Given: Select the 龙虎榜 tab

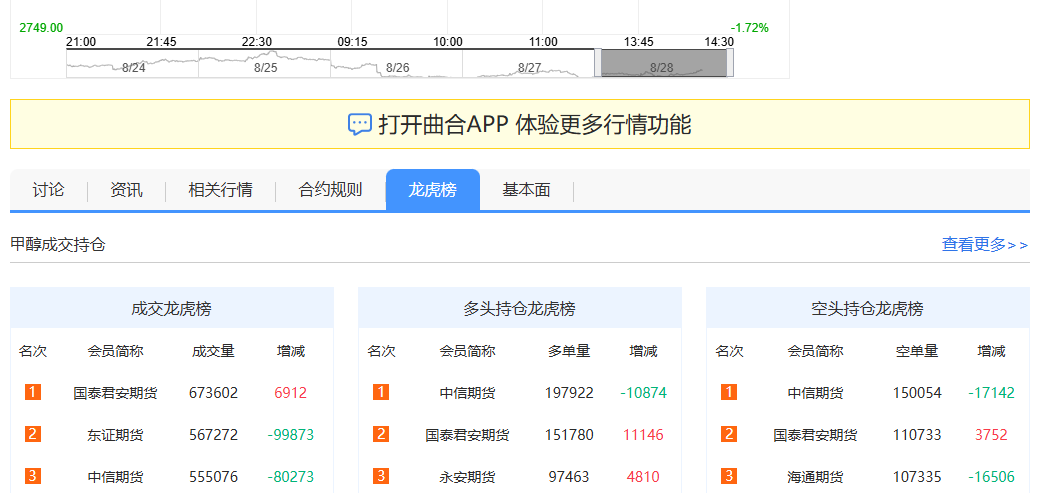Looking at the screenshot, I should pos(433,190).
